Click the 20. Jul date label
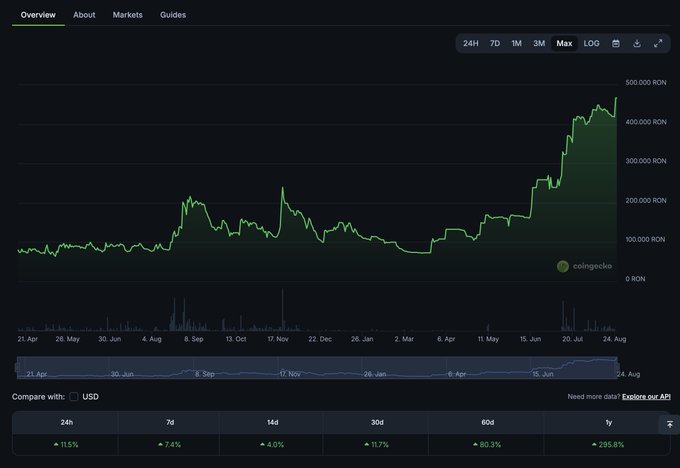 (x=572, y=339)
